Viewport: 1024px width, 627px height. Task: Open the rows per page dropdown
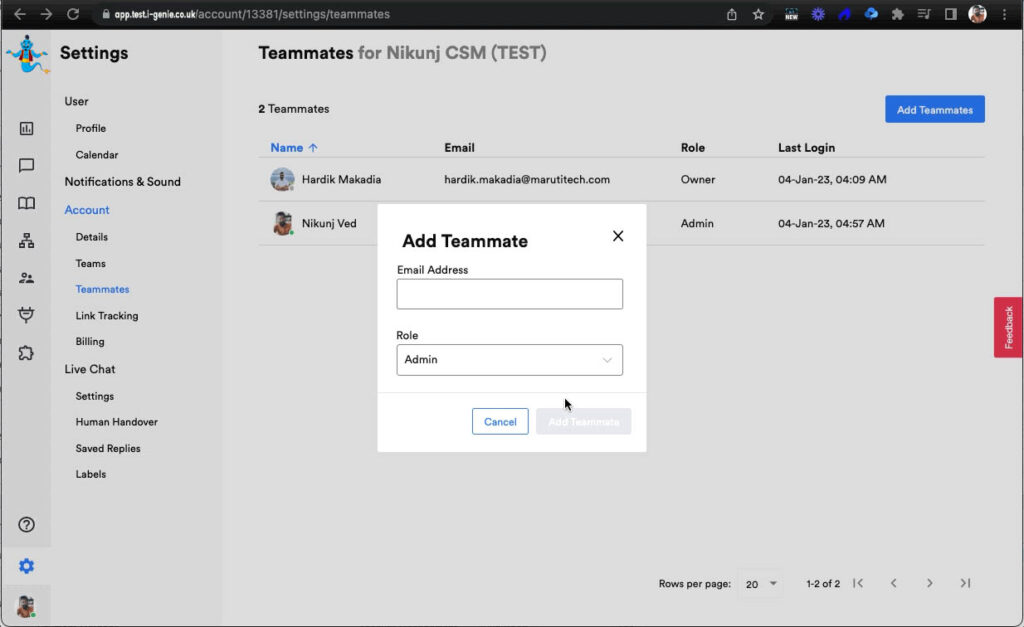click(762, 584)
